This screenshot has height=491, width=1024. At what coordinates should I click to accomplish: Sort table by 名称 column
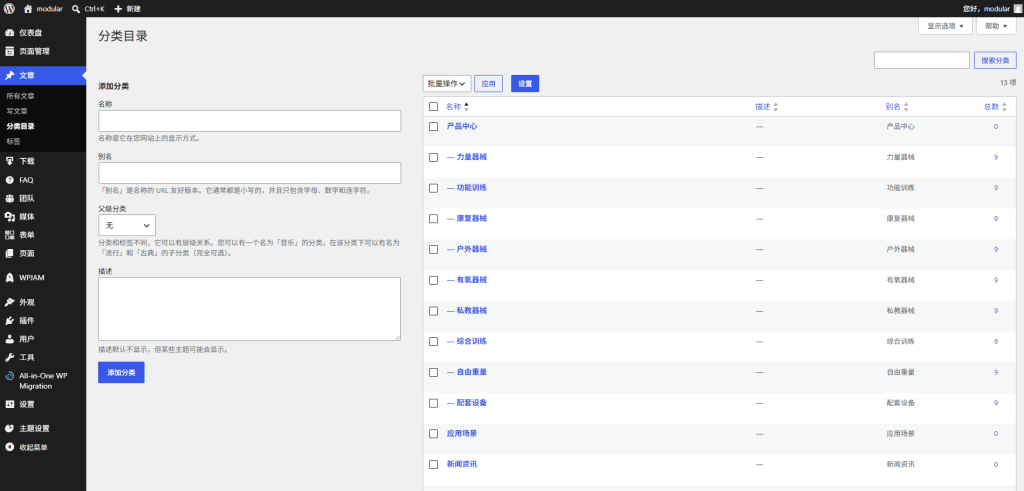pyautogui.click(x=457, y=106)
